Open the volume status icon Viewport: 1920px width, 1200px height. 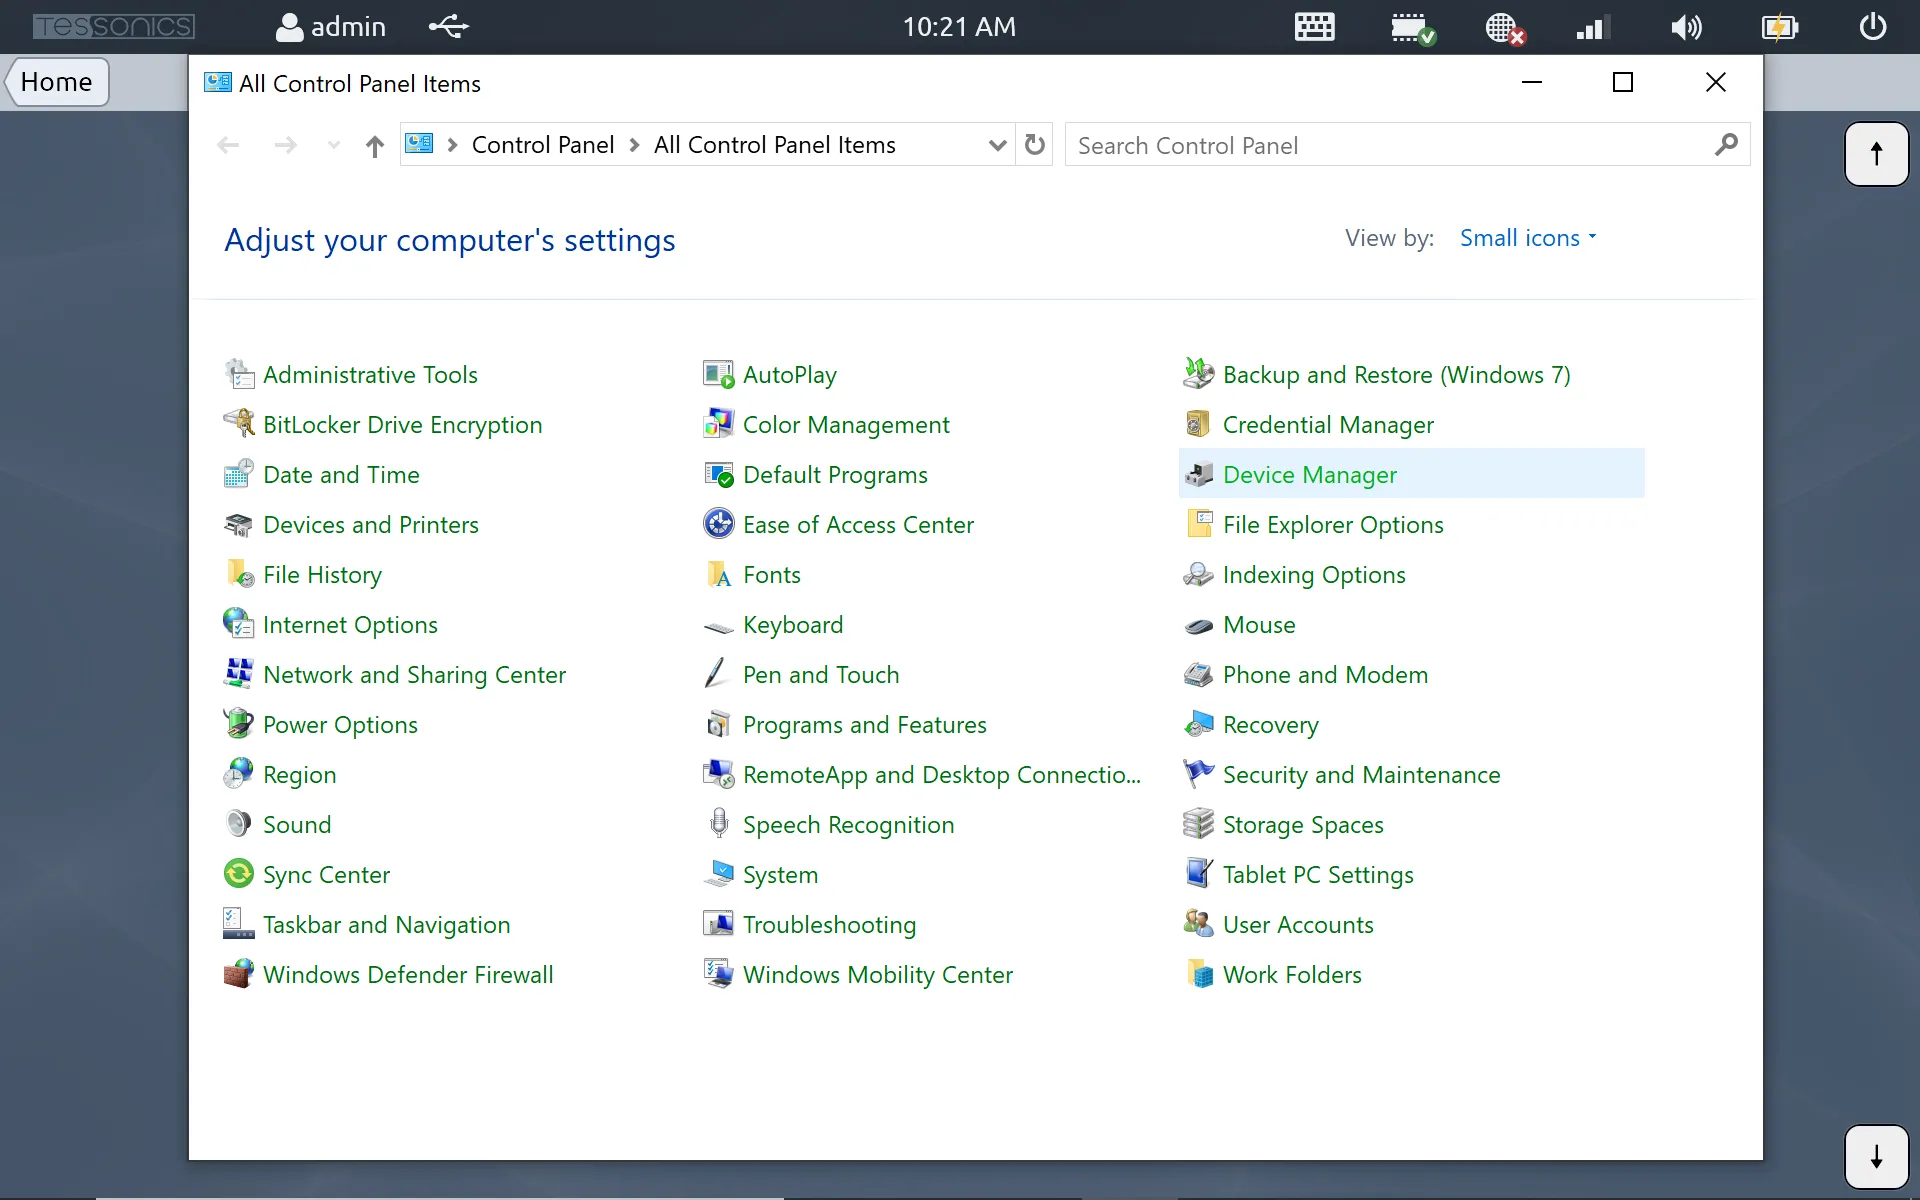(x=1686, y=27)
